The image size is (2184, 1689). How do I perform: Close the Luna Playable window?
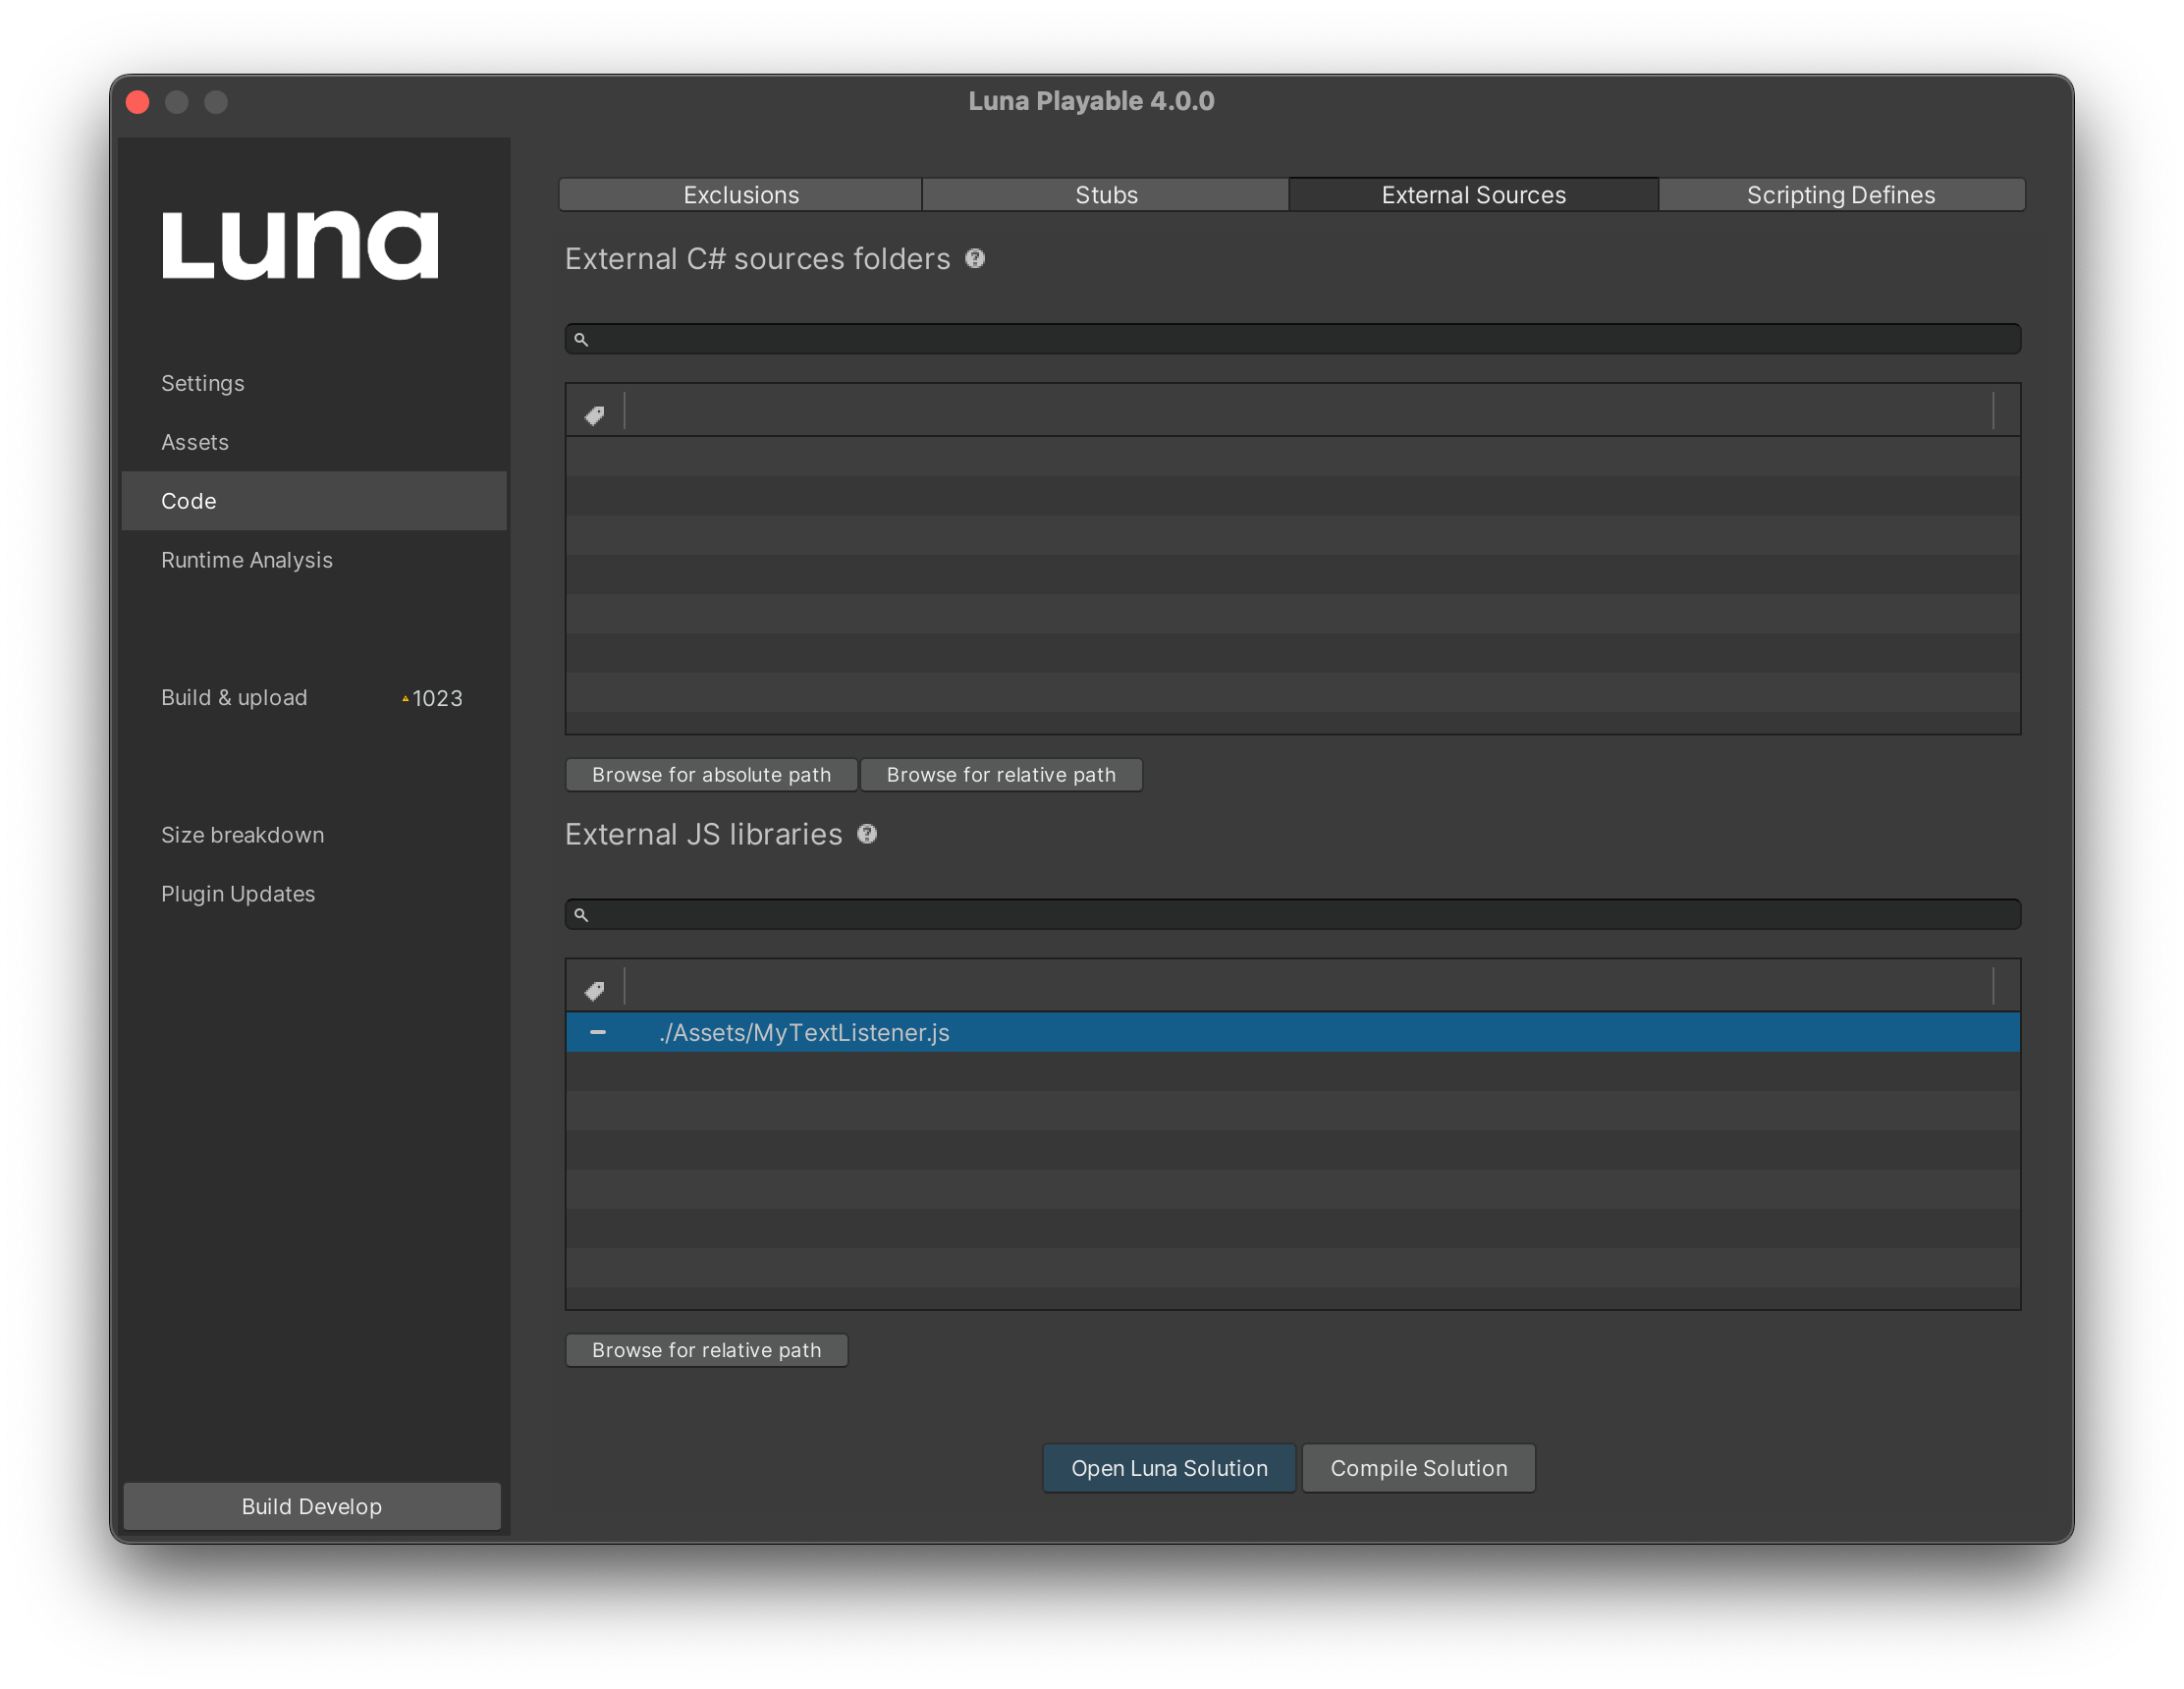tap(138, 102)
